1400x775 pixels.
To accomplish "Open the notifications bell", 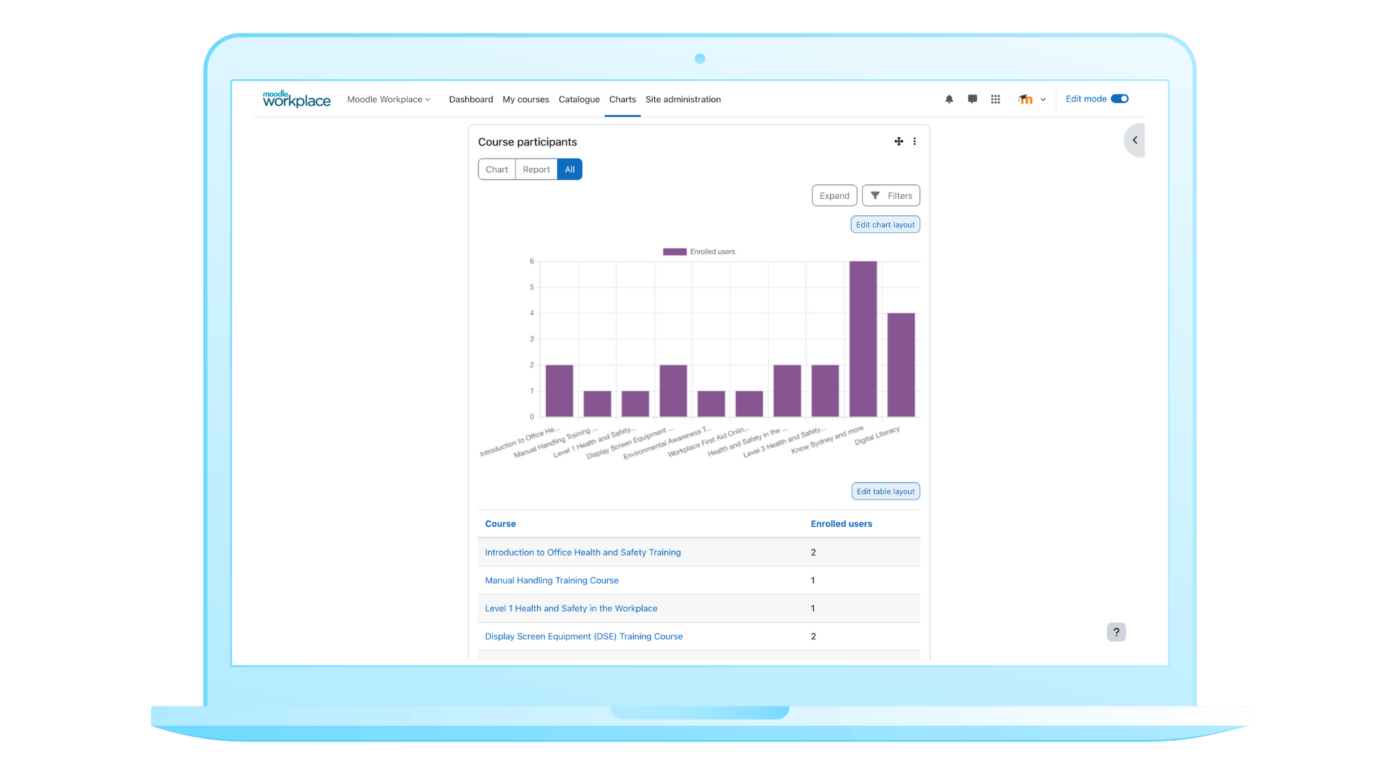I will click(948, 98).
